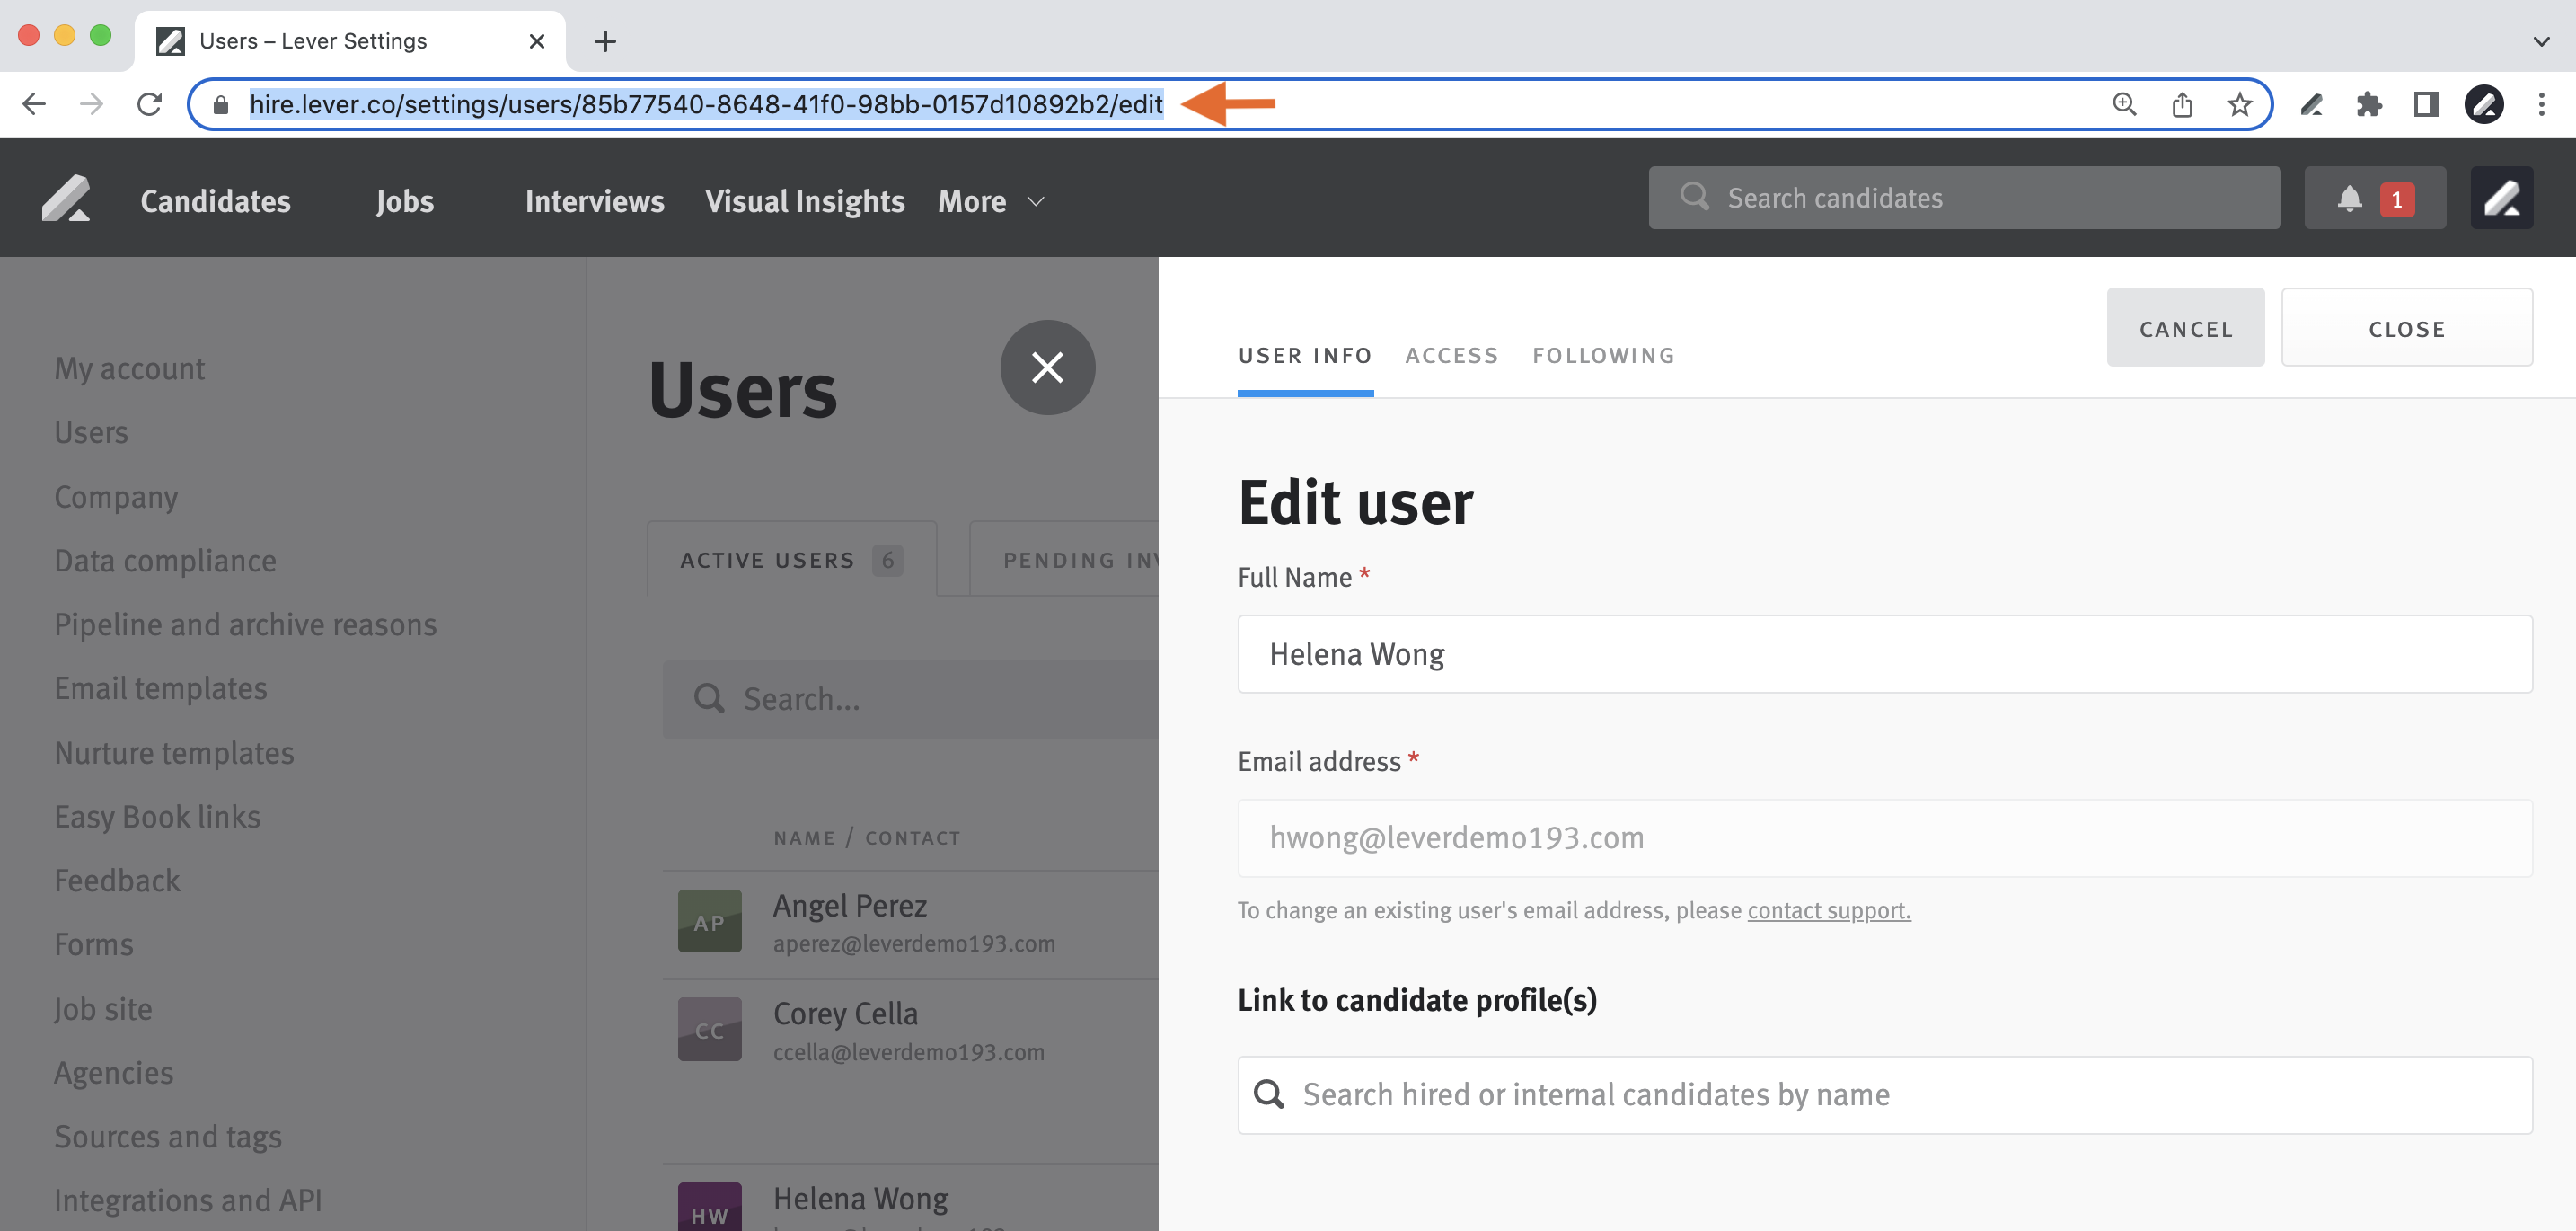Open Job site settings
This screenshot has width=2576, height=1231.
pyautogui.click(x=103, y=1009)
